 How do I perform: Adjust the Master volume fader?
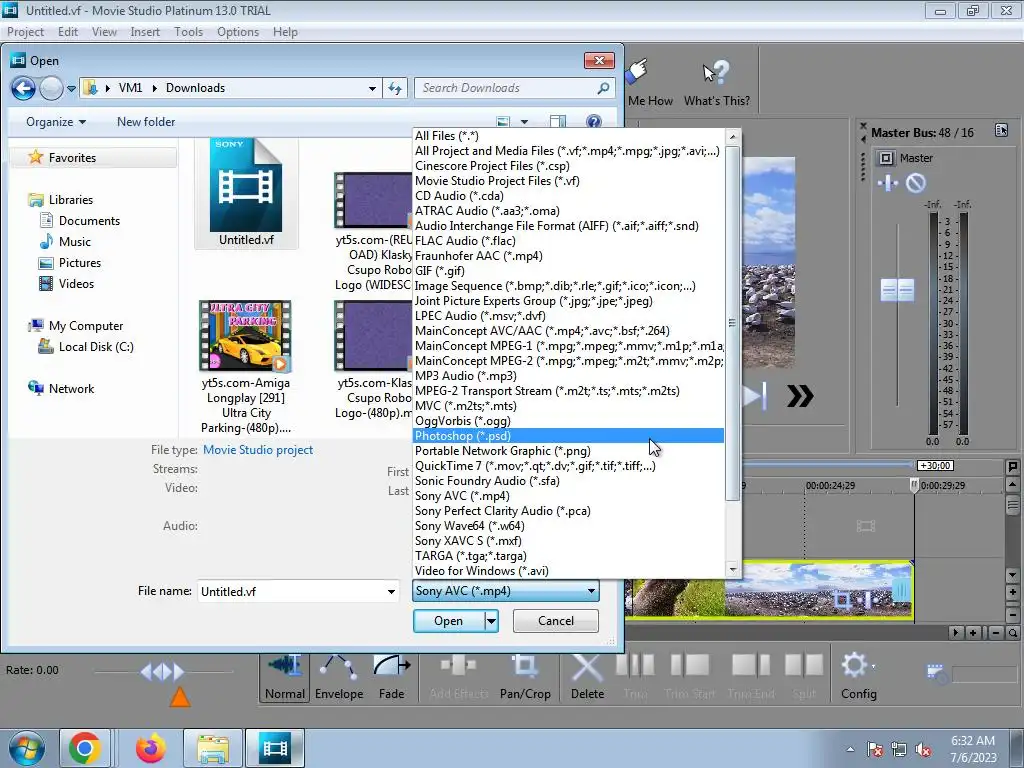pos(897,290)
